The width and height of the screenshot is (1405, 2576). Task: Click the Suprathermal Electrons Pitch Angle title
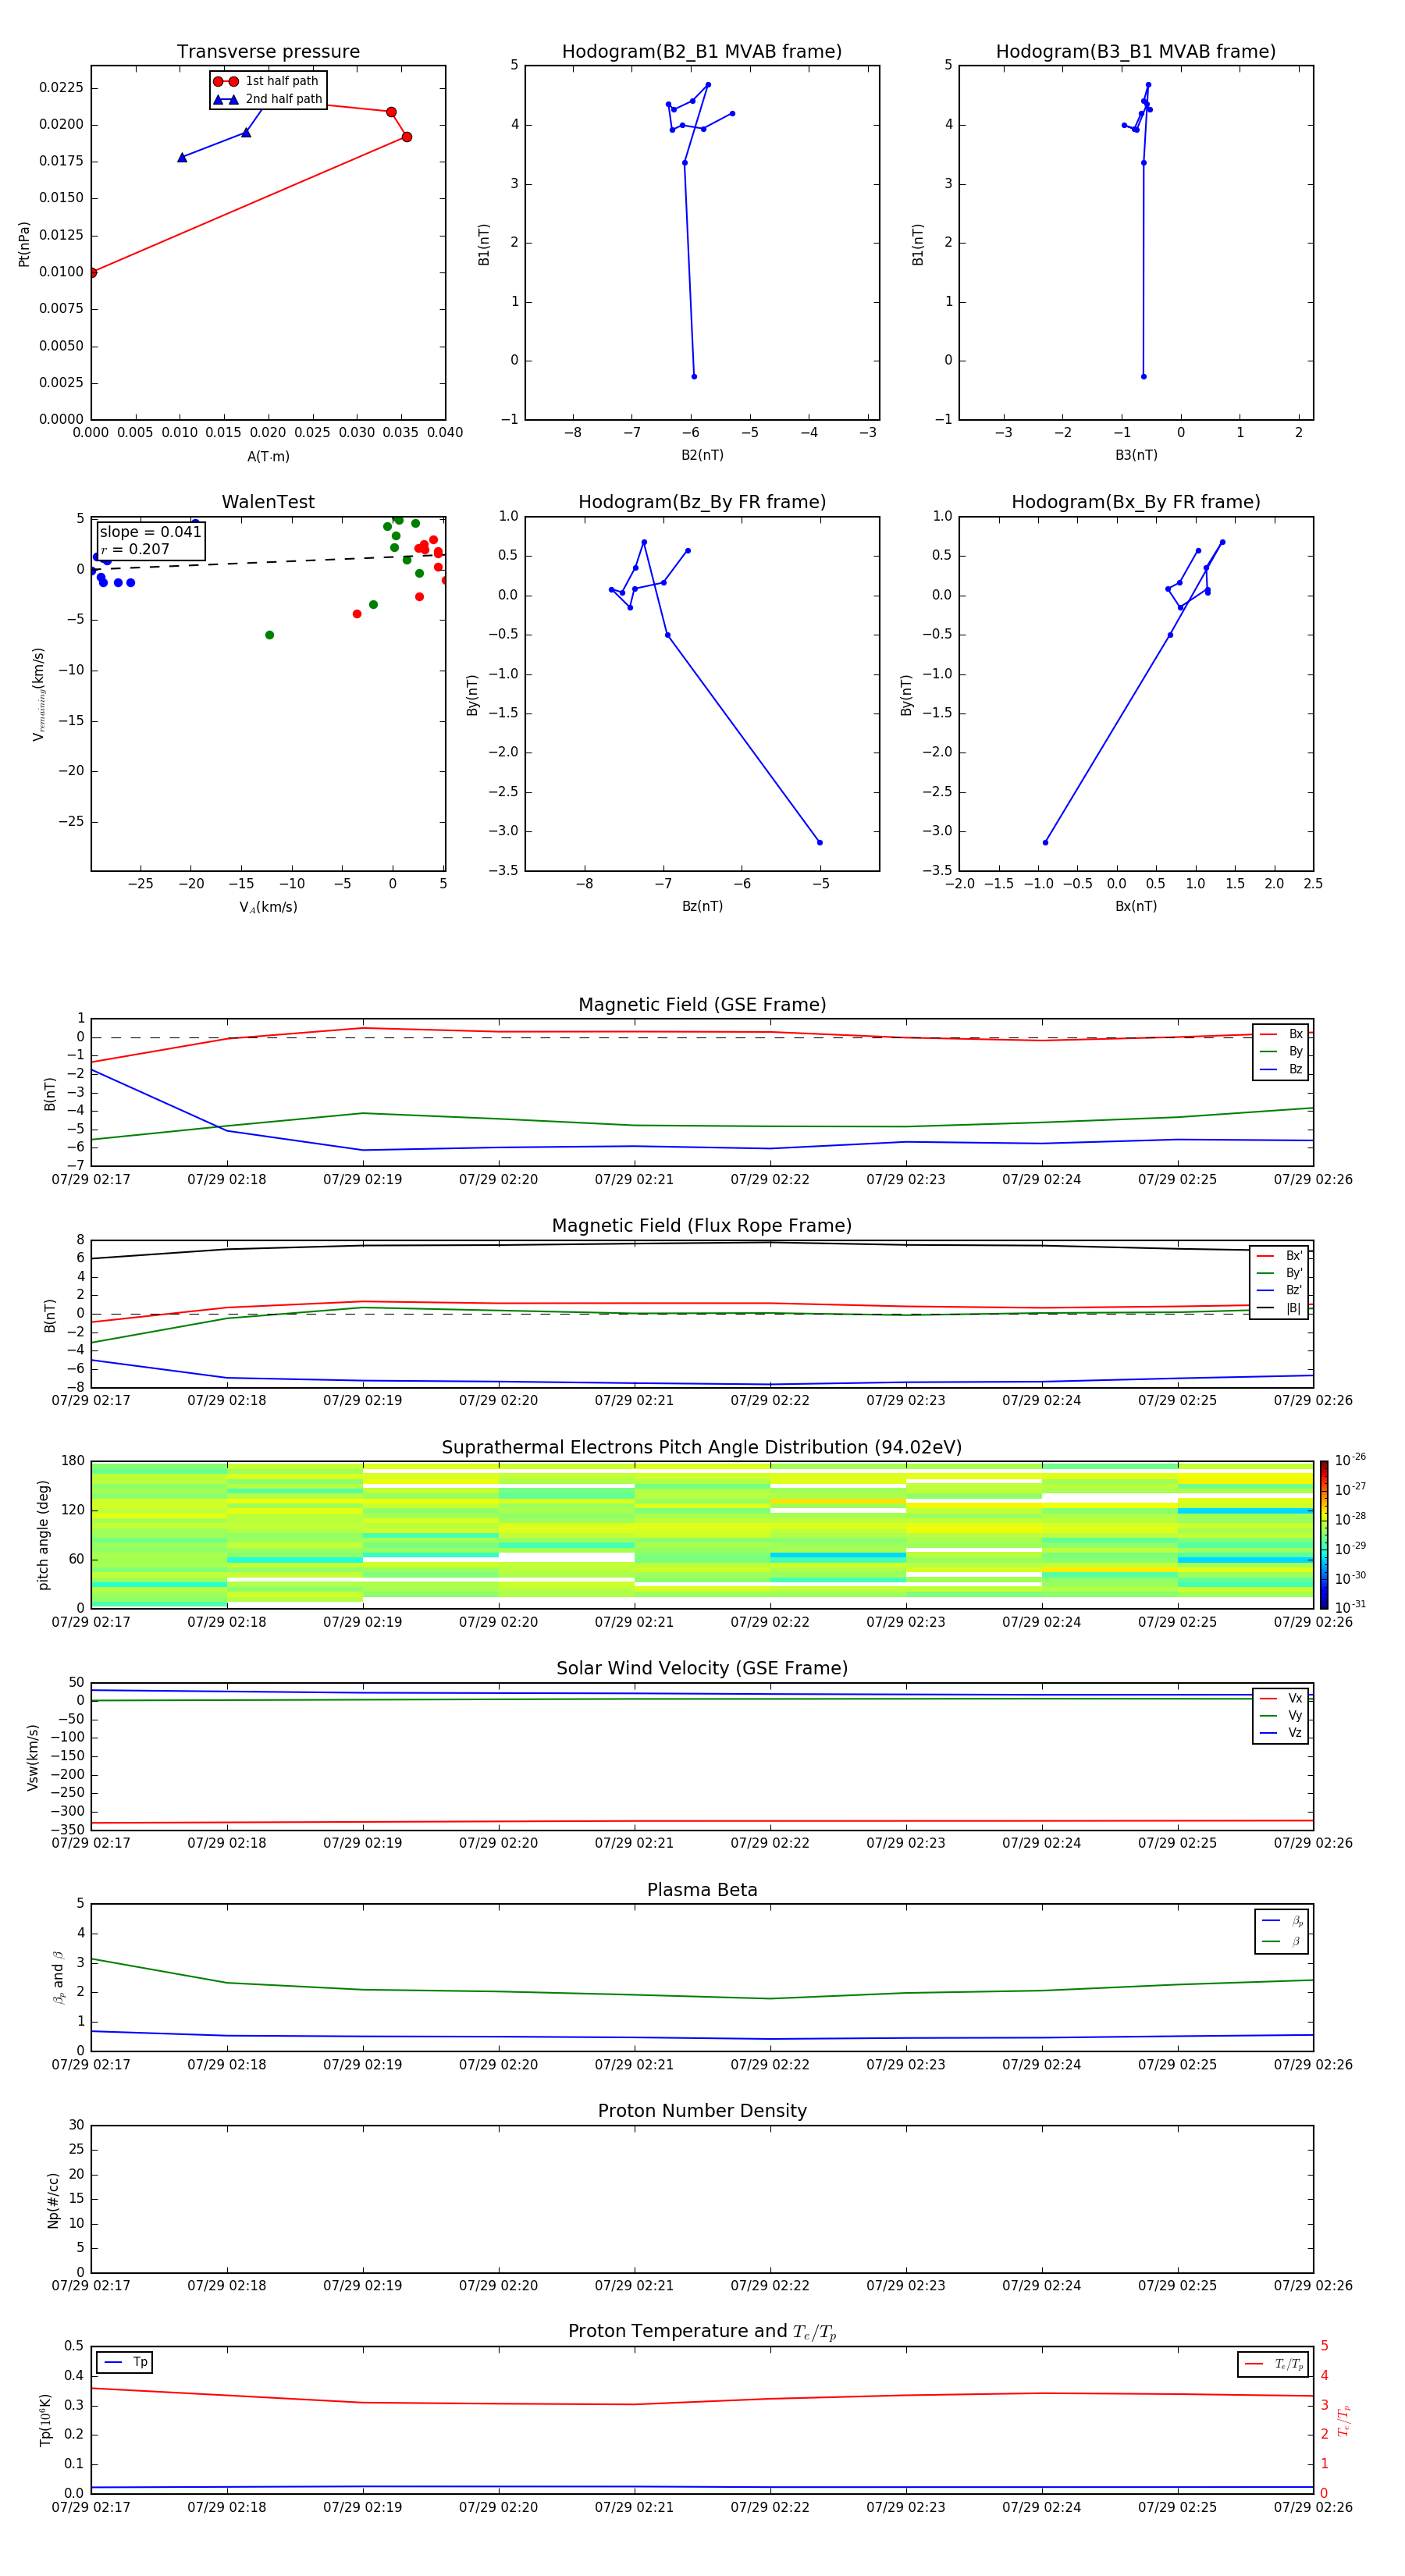(x=702, y=1447)
